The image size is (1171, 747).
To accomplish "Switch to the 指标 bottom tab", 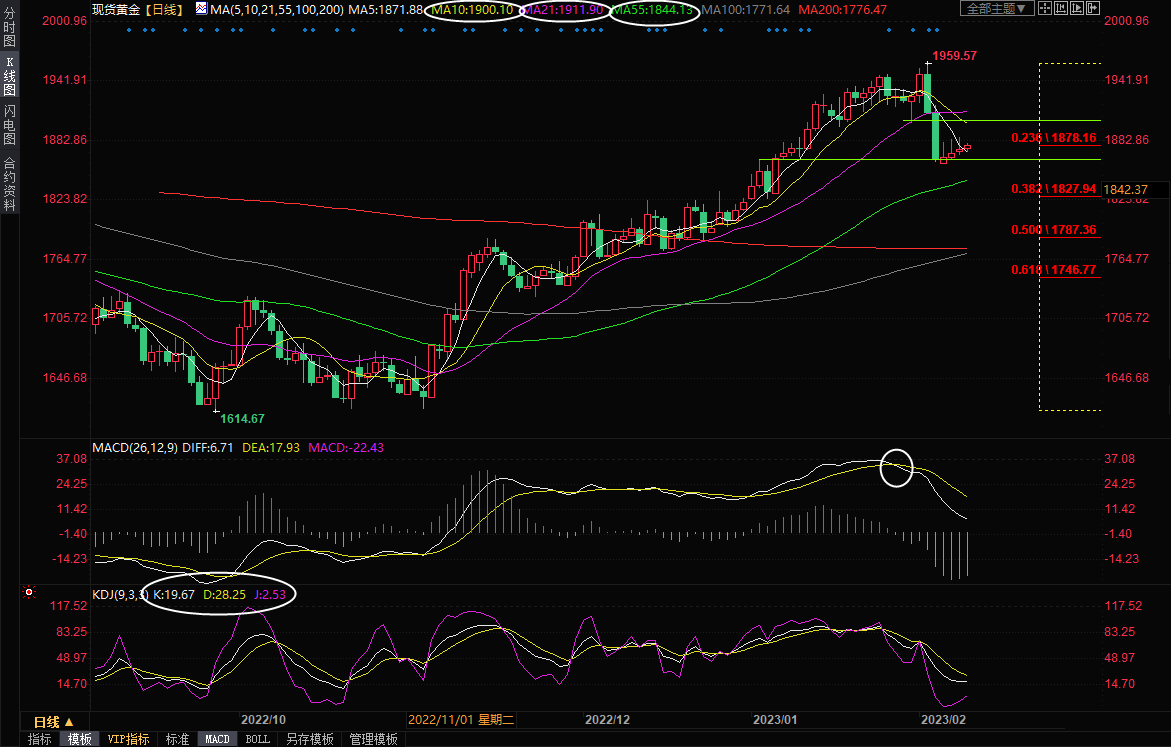I will click(x=40, y=739).
